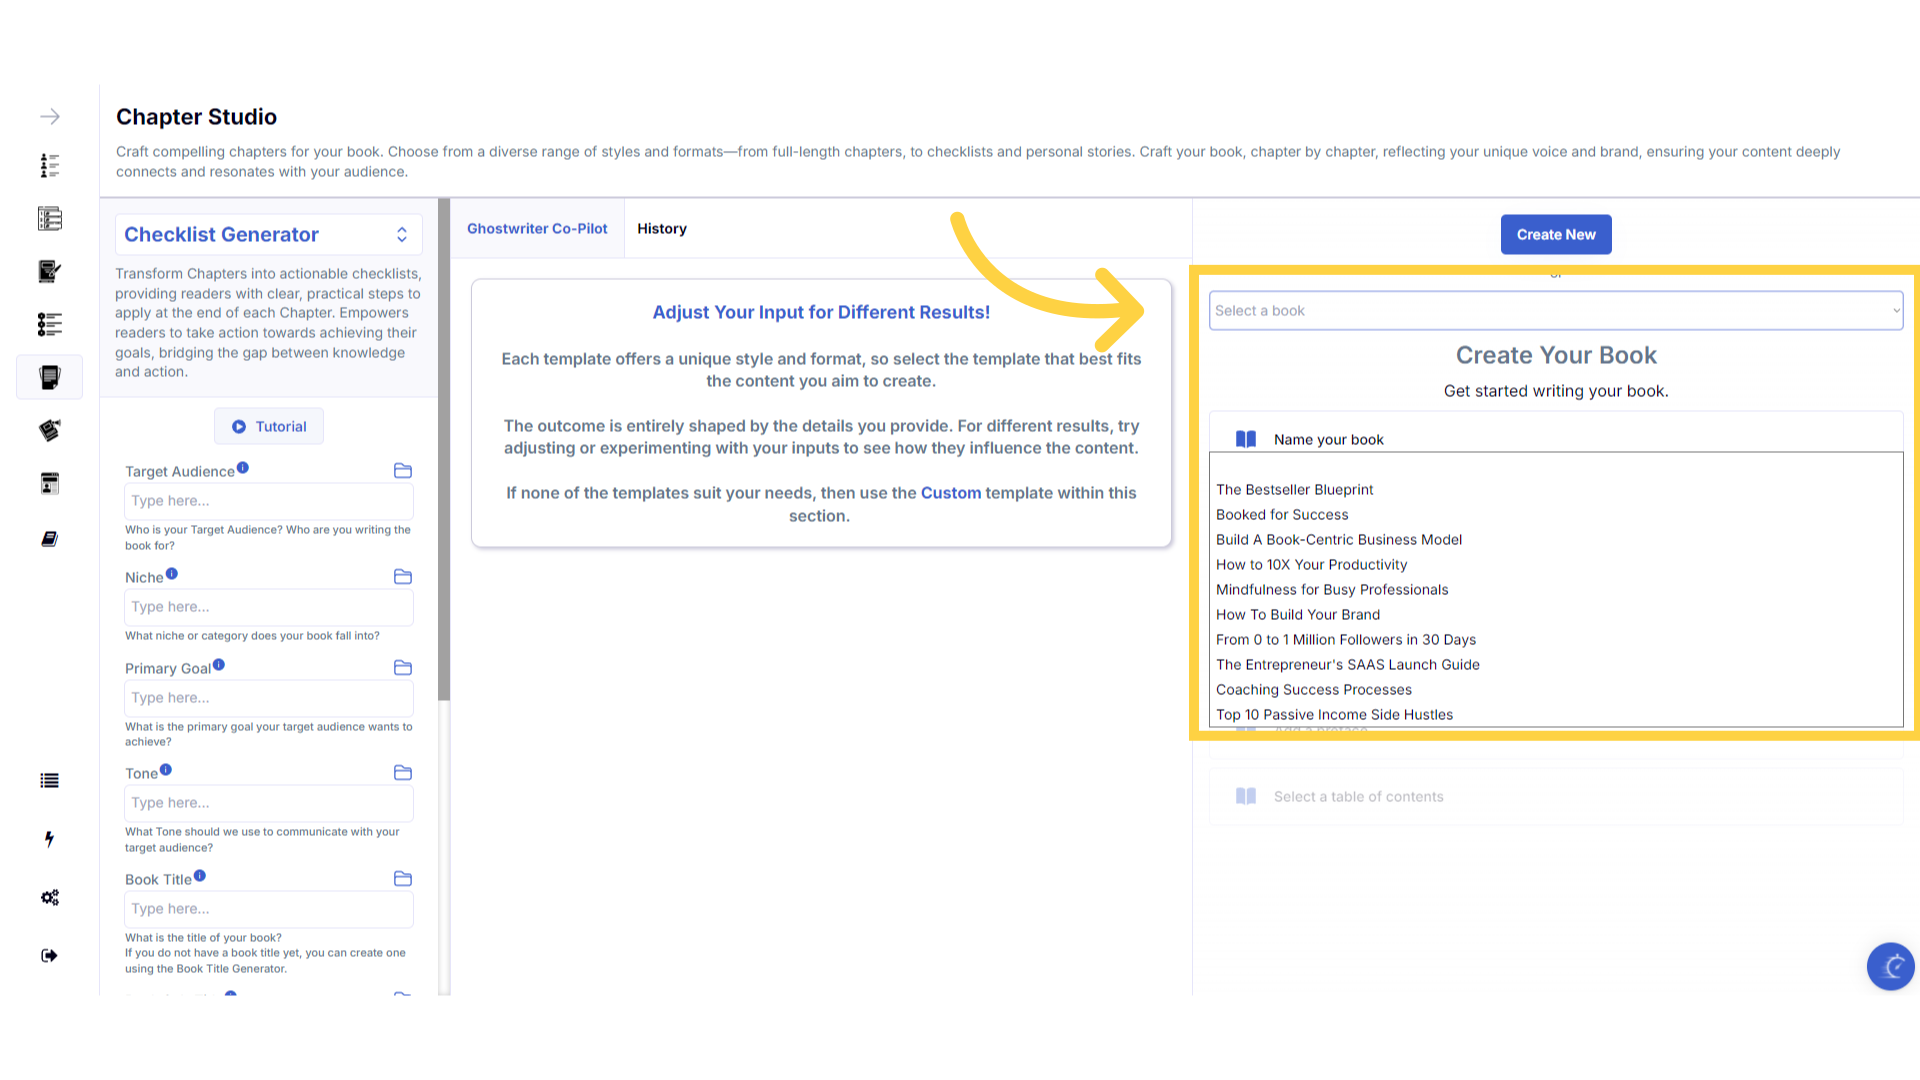
Task: Open the floating chat widget button
Action: coord(1890,966)
